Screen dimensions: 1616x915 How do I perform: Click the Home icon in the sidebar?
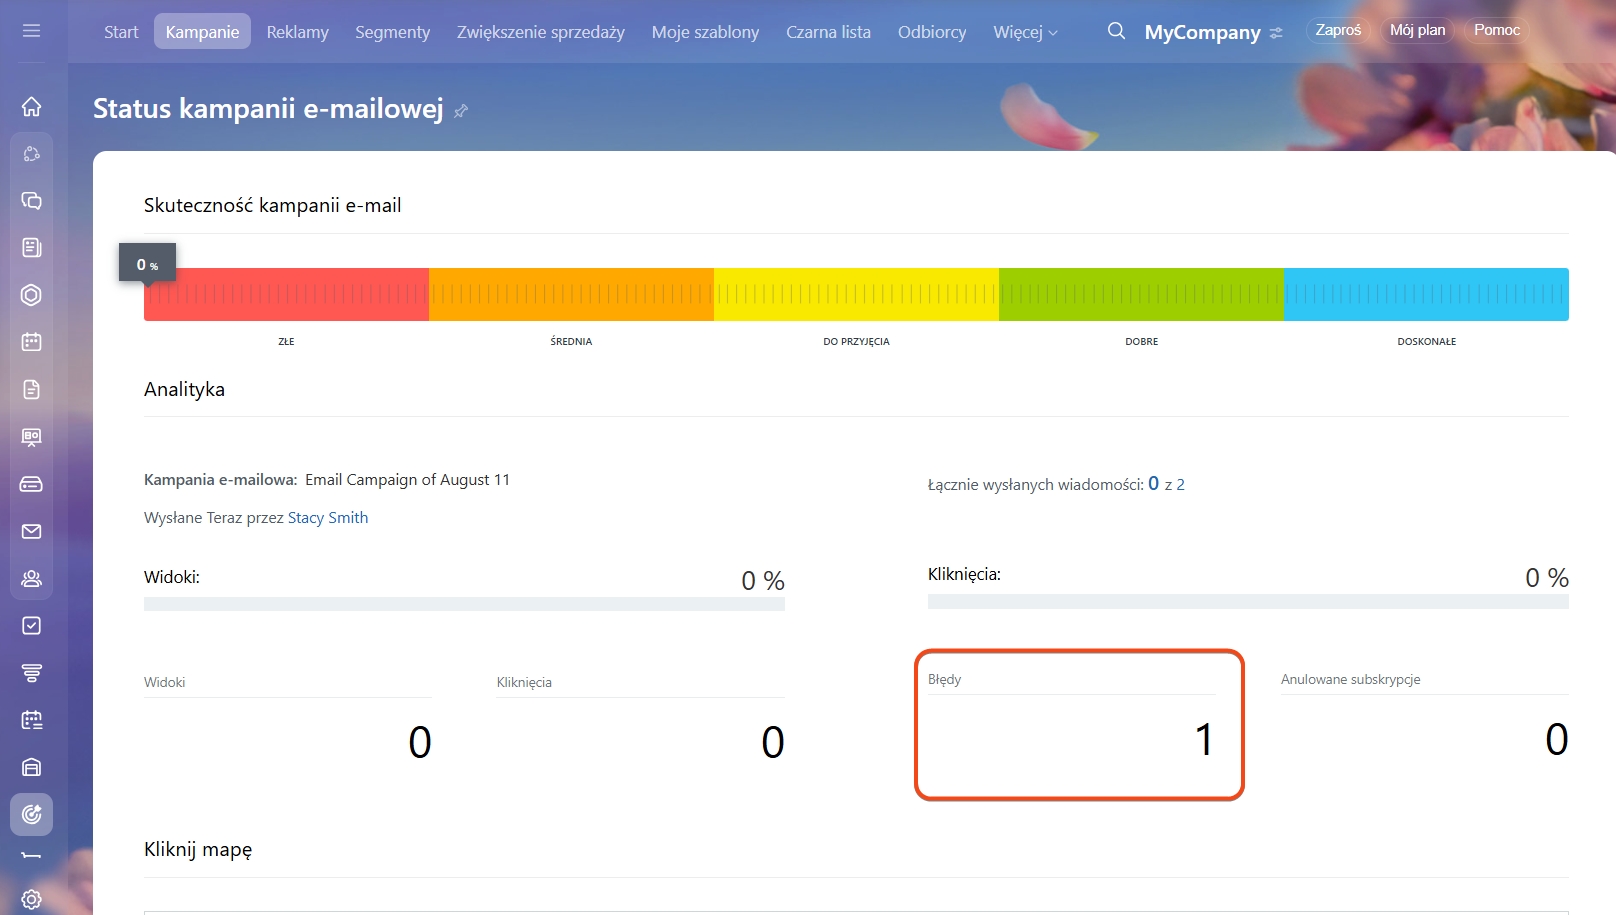31,106
